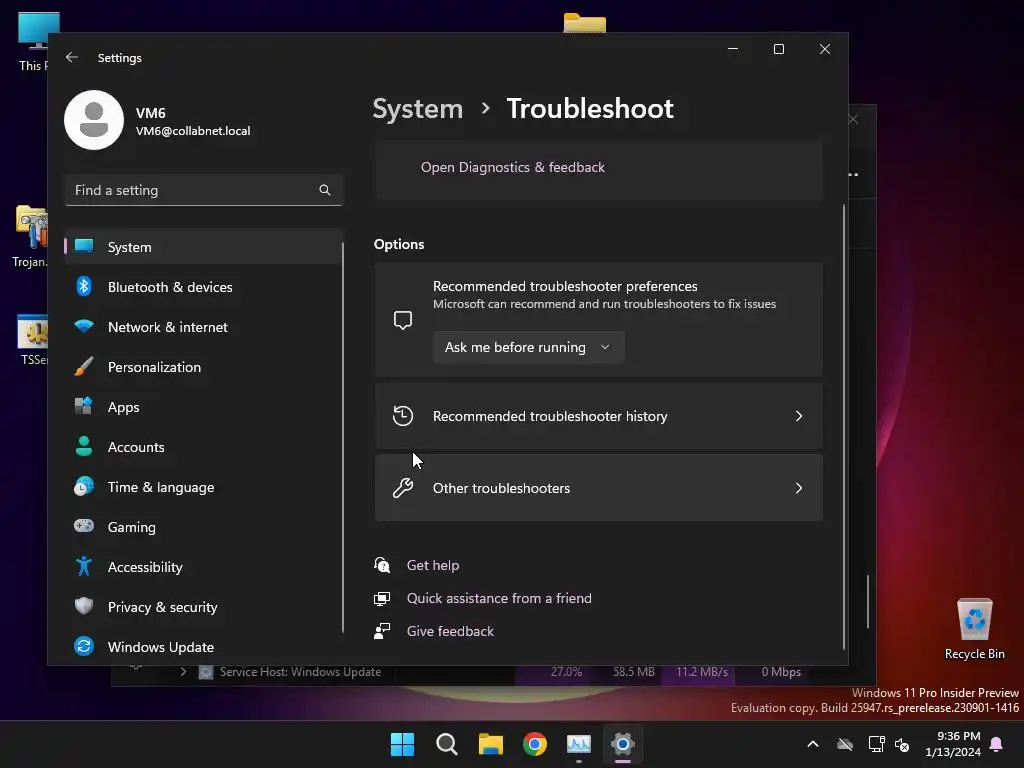Click the Wi-Fi network icon in sidebar

pyautogui.click(x=84, y=326)
